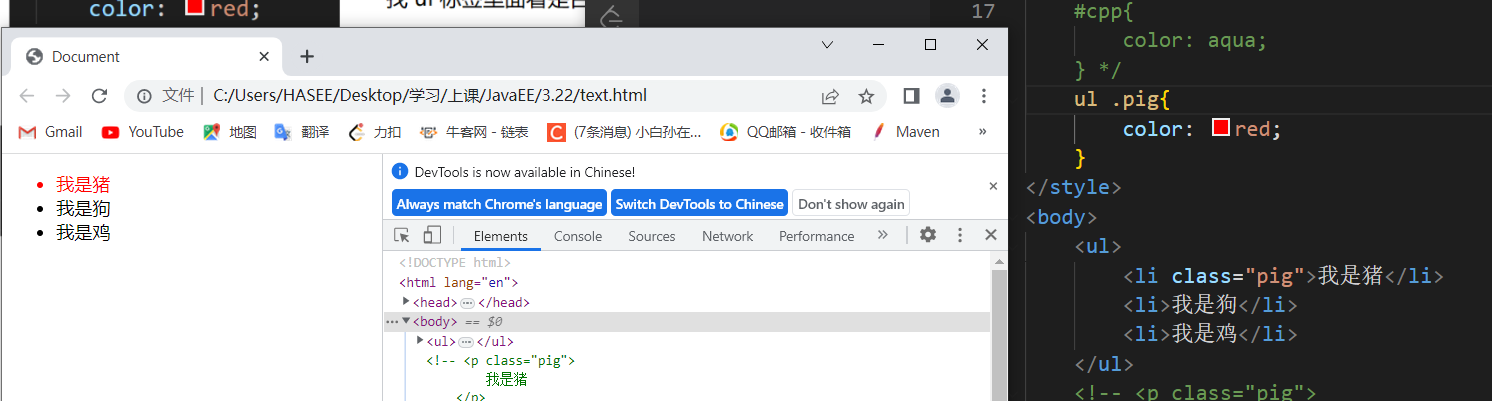Screen dimensions: 1492x401
Task: Open QQ邮箱 - 收件箱 bookmark
Action: coord(786,131)
